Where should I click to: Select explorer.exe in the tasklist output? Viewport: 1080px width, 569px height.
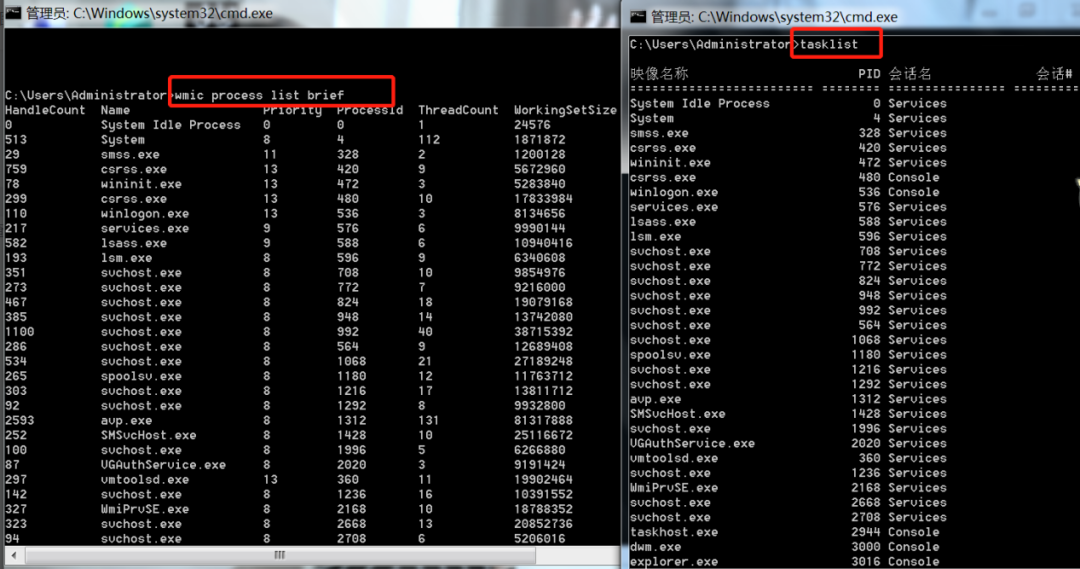click(673, 561)
